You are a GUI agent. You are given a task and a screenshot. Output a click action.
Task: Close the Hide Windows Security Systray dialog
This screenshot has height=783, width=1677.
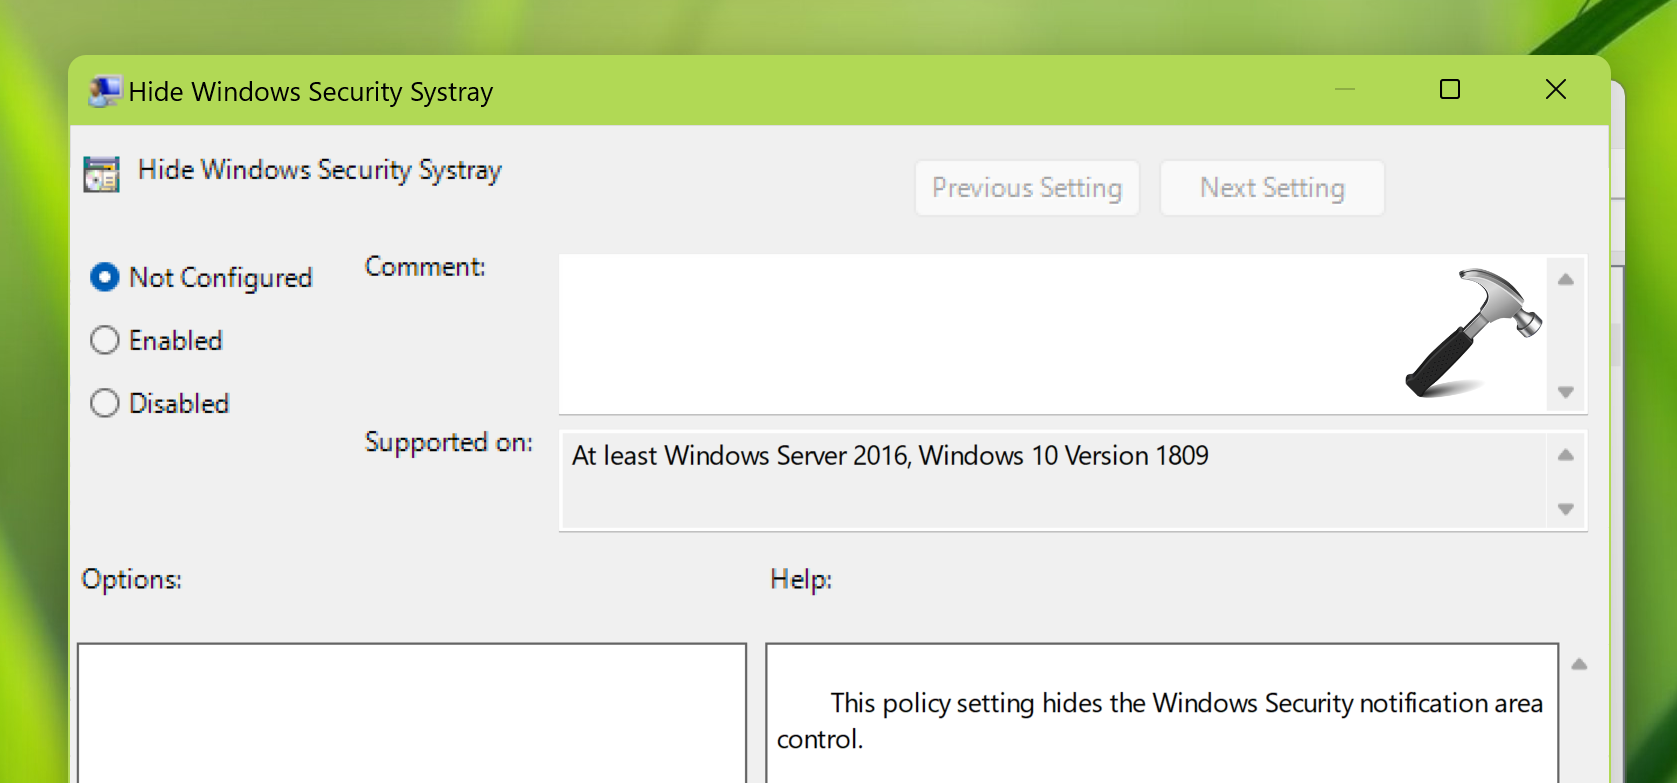[x=1556, y=90]
